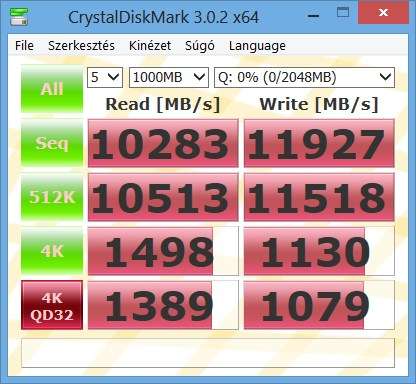This screenshot has width=416, height=384.
Task: Run all benchmarks with the All button
Action: click(x=52, y=89)
